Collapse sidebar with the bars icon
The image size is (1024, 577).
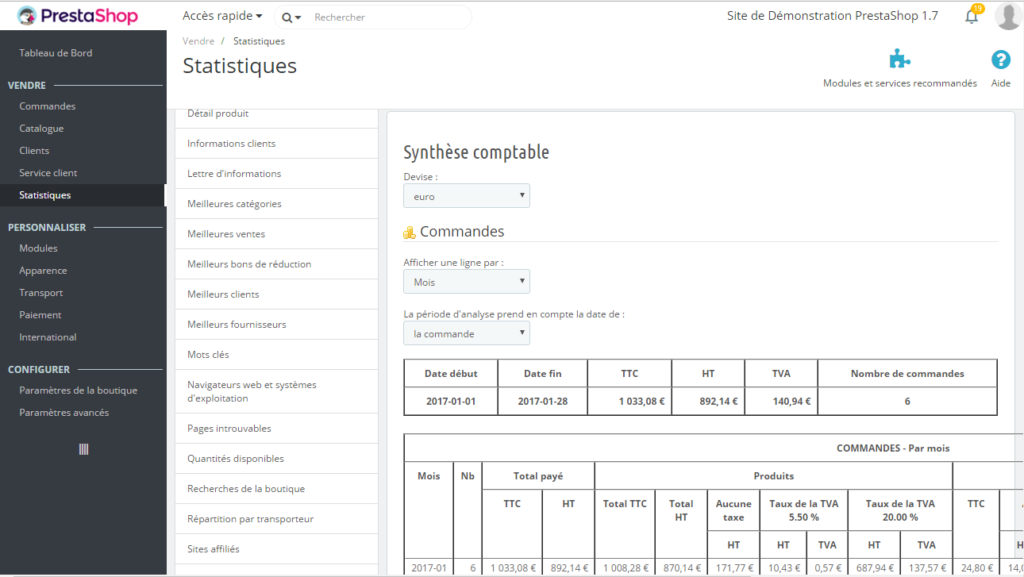click(x=84, y=449)
